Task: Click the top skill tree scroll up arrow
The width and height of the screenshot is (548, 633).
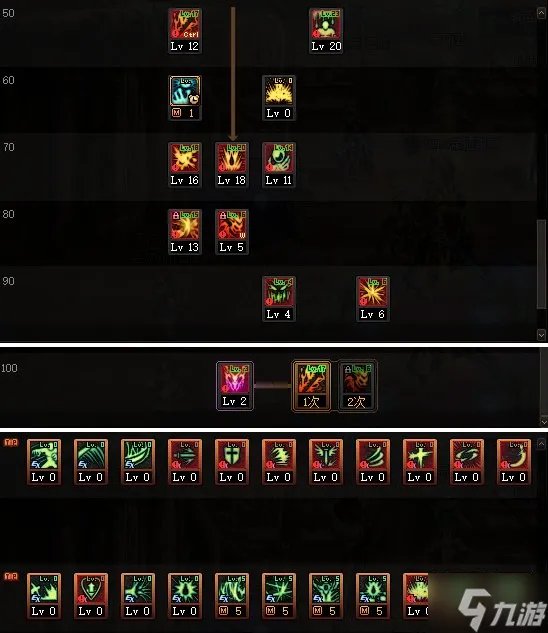Action: coord(541,13)
